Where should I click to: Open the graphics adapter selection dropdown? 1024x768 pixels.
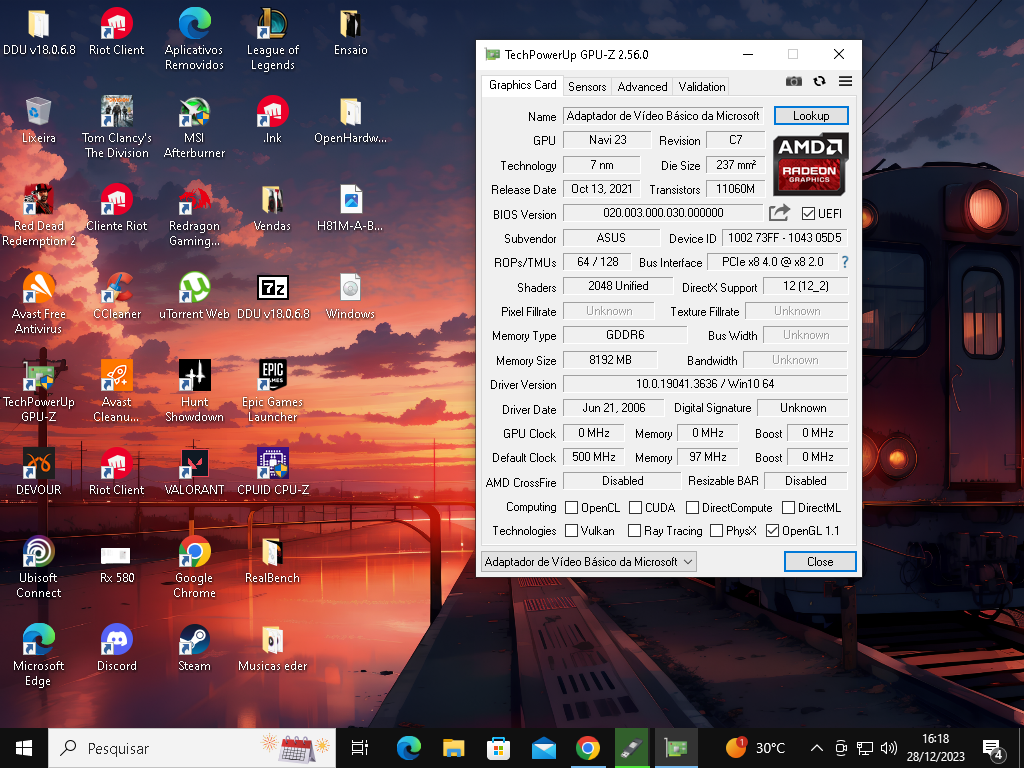(x=588, y=562)
